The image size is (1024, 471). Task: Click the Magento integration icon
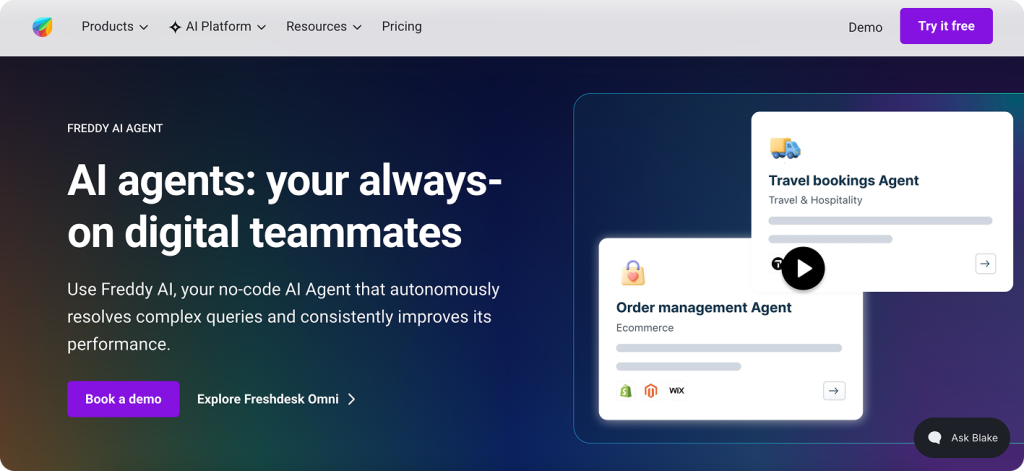[x=650, y=391]
